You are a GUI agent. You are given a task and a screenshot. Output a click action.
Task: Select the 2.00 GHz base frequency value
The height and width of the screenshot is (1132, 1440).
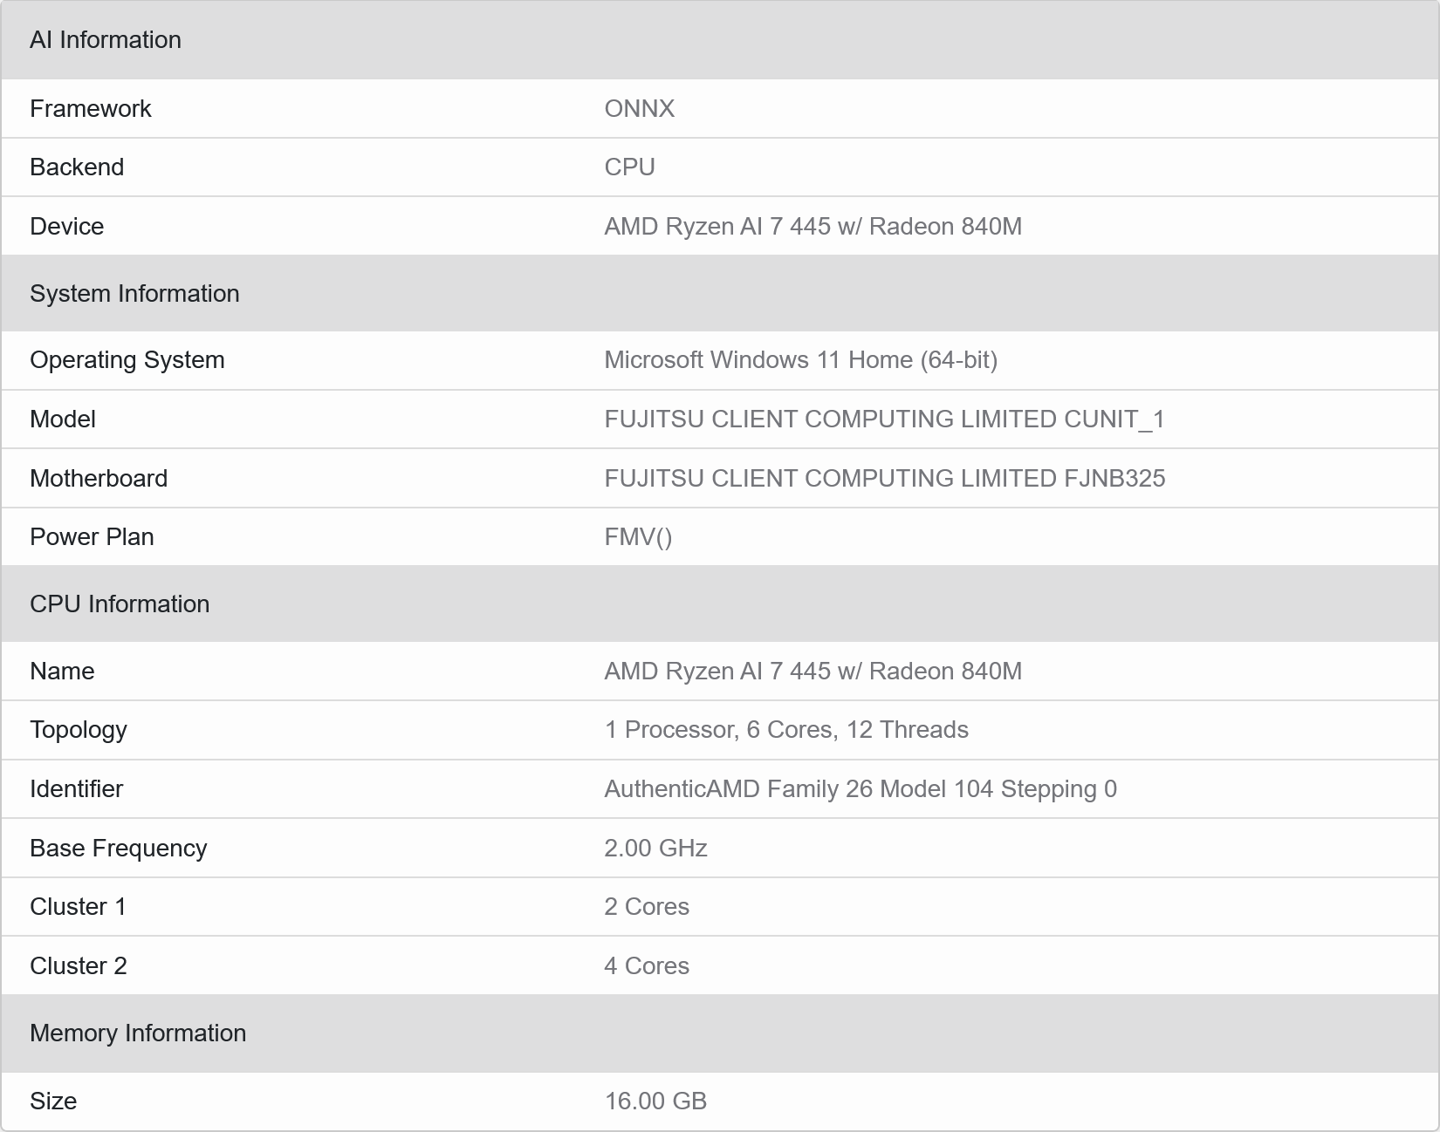coord(655,848)
